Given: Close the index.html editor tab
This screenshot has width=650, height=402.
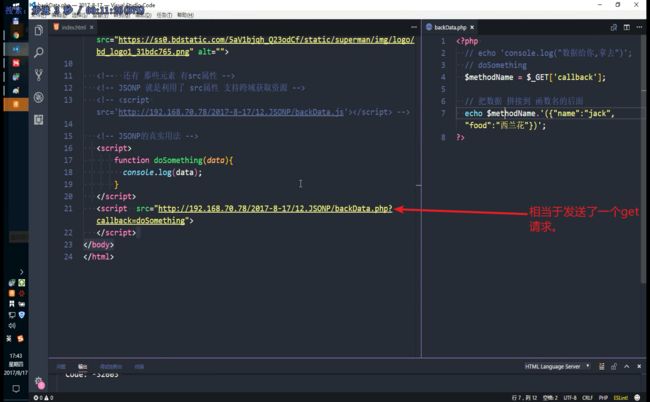Looking at the screenshot, I should (92, 27).
